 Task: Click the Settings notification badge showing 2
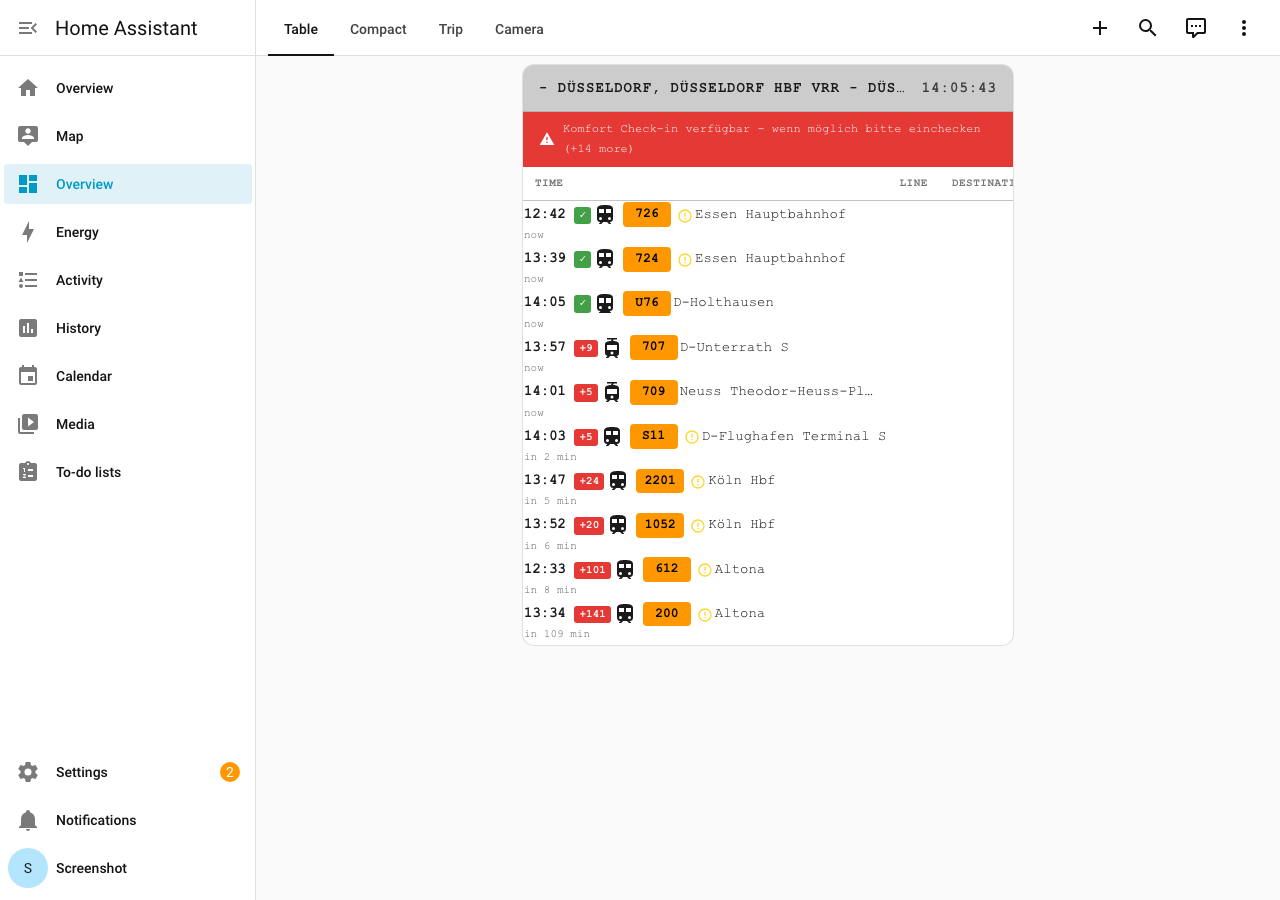[x=230, y=772]
